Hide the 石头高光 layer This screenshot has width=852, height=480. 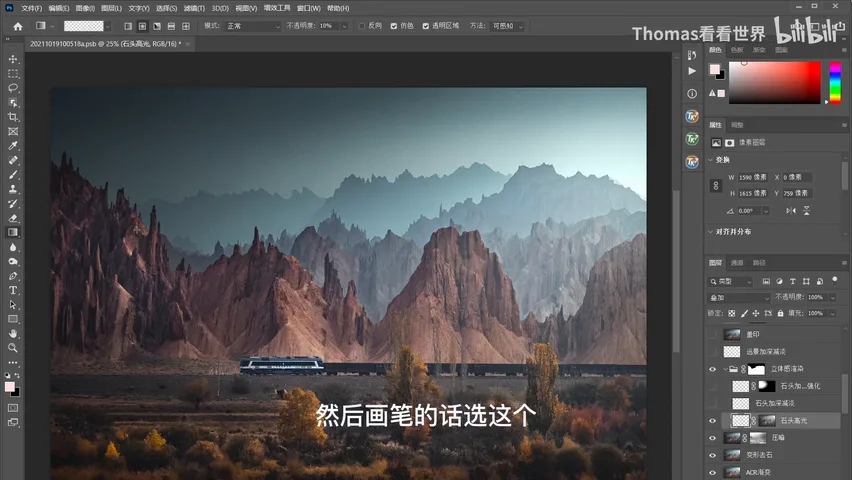[712, 420]
